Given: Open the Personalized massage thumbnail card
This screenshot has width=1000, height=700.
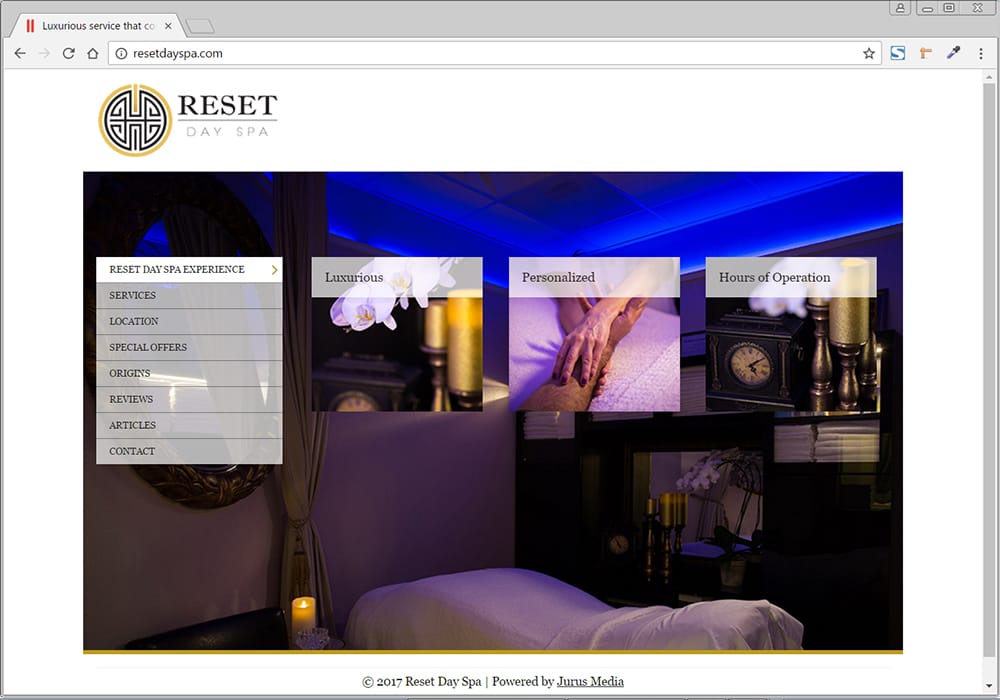Looking at the screenshot, I should point(594,334).
